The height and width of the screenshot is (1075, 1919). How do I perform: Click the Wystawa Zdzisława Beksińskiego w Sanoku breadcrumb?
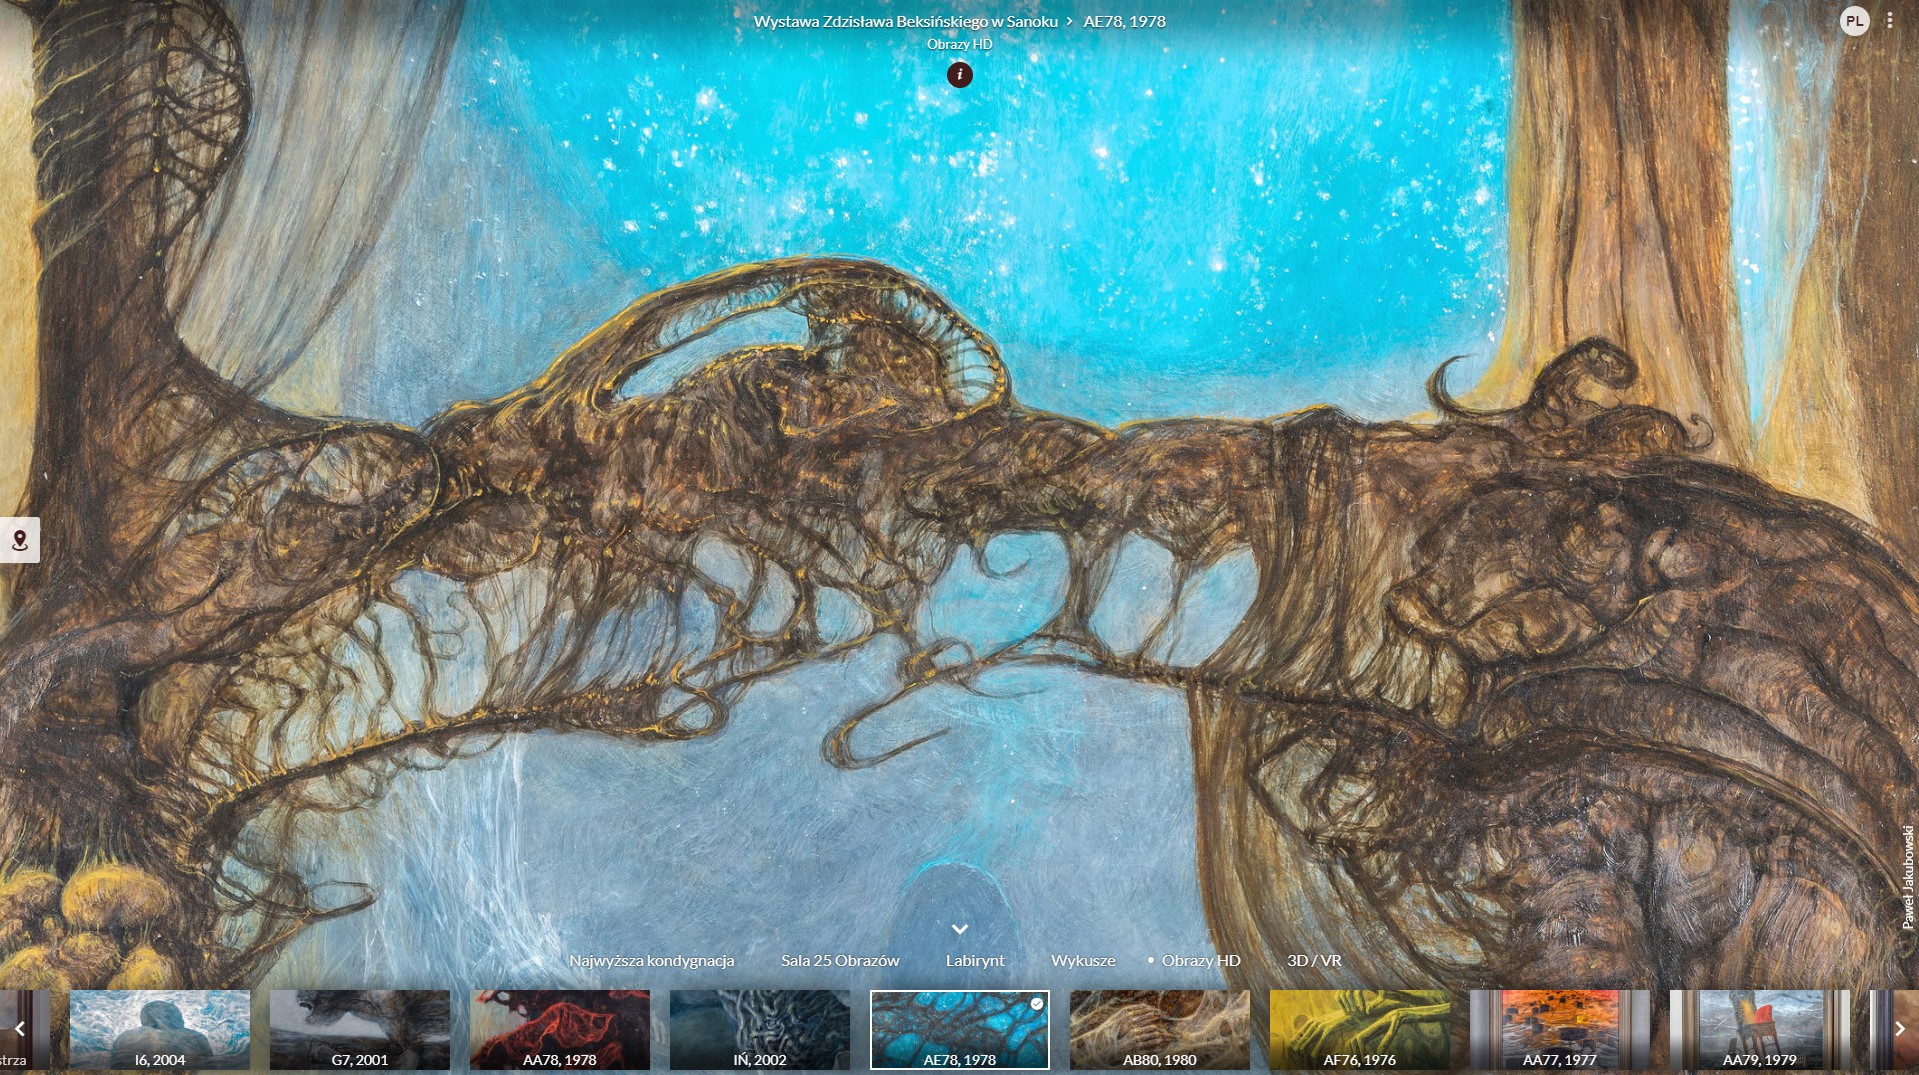coord(905,21)
